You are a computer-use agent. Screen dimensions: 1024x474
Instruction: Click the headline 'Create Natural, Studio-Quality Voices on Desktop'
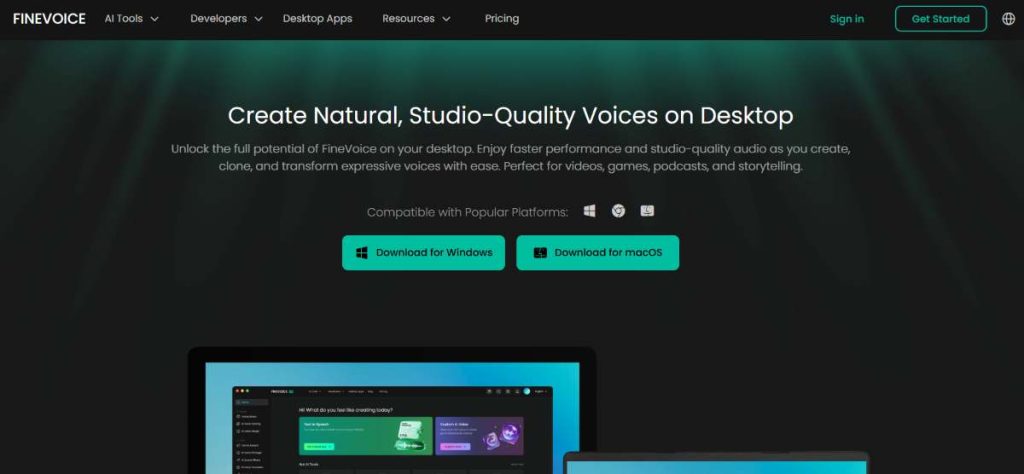511,116
